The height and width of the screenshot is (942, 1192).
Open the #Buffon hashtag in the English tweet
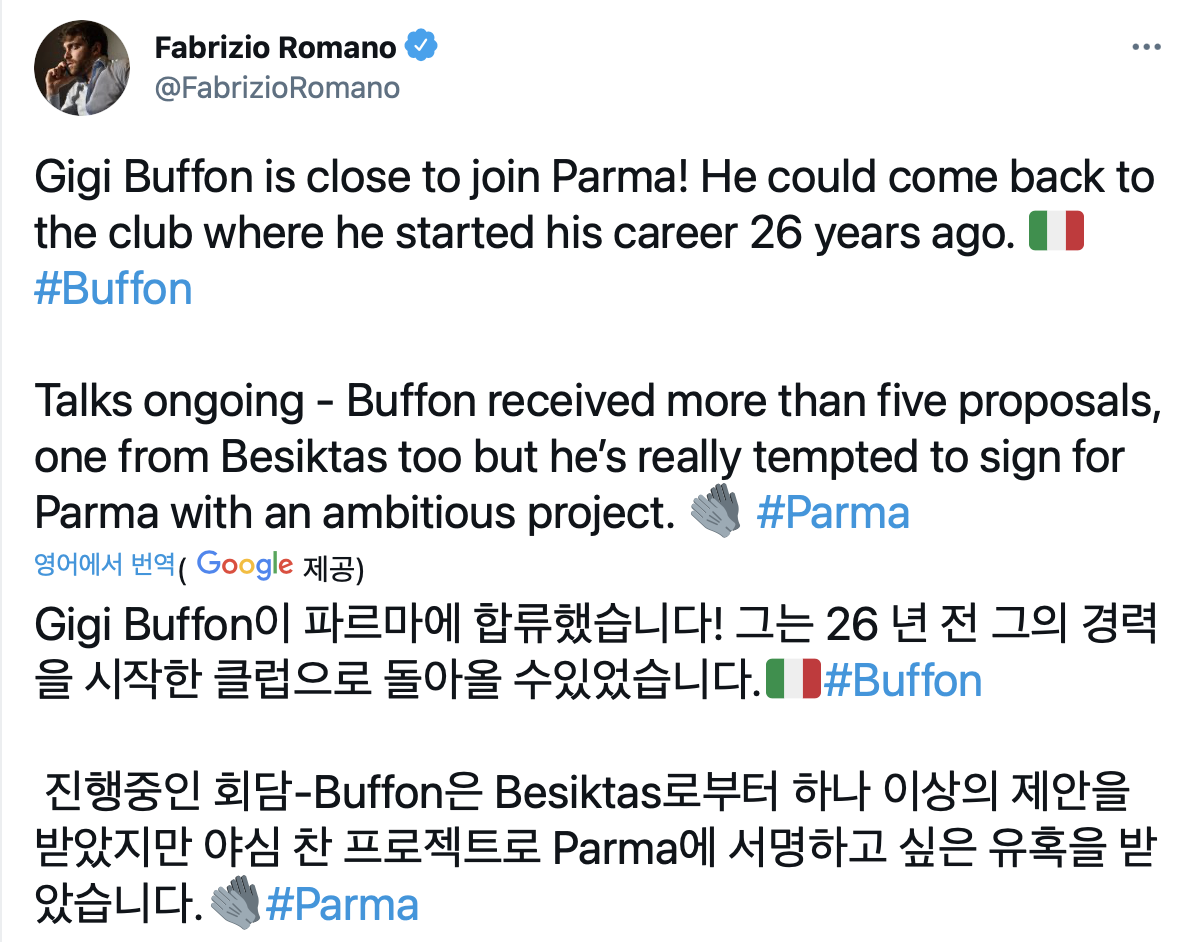[113, 289]
